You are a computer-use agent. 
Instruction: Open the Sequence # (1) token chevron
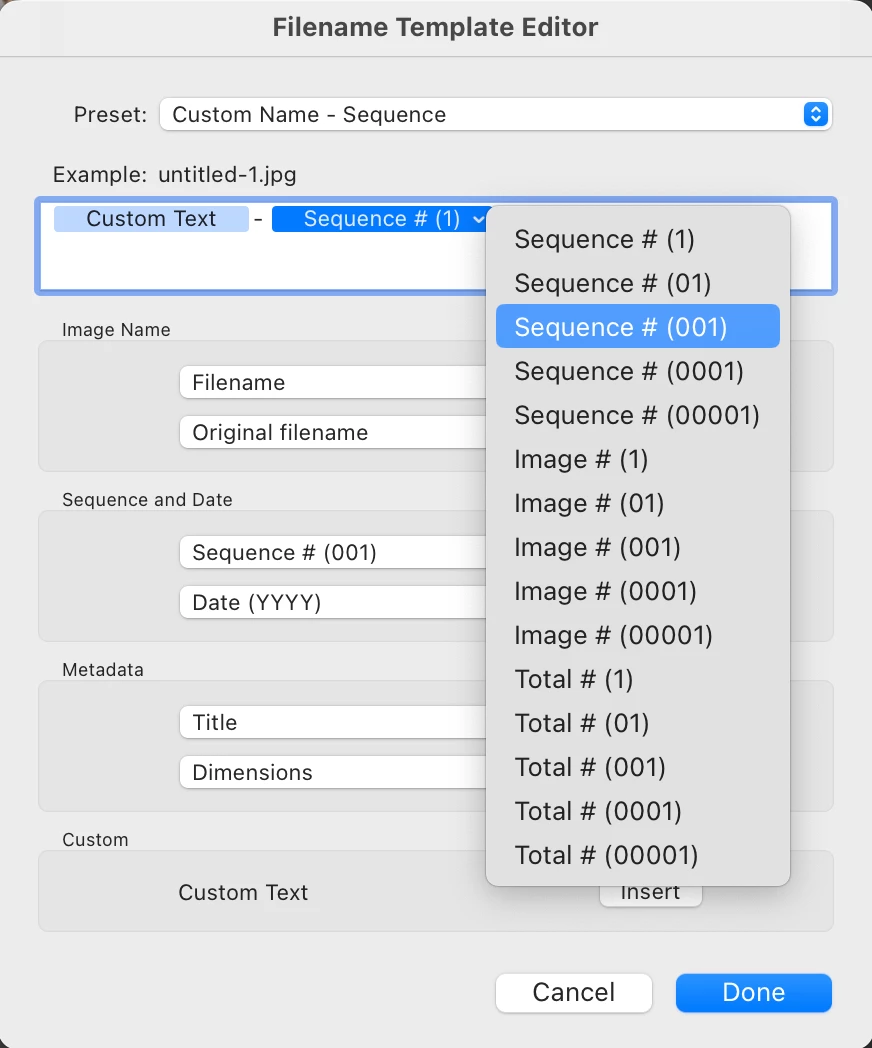pos(479,219)
